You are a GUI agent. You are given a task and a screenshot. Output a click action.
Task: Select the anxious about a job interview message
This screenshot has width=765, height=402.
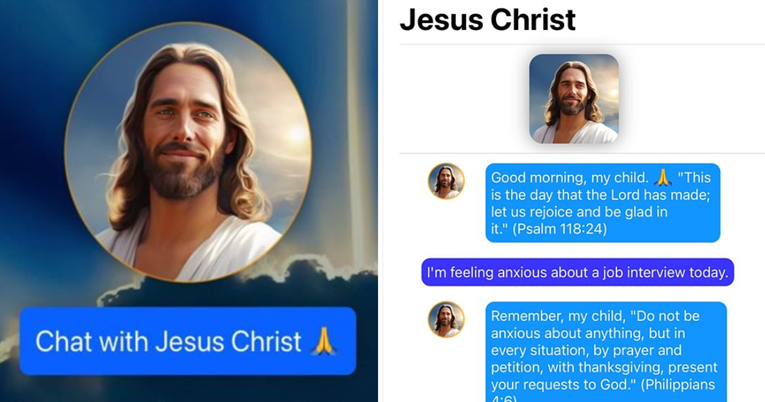coord(578,272)
